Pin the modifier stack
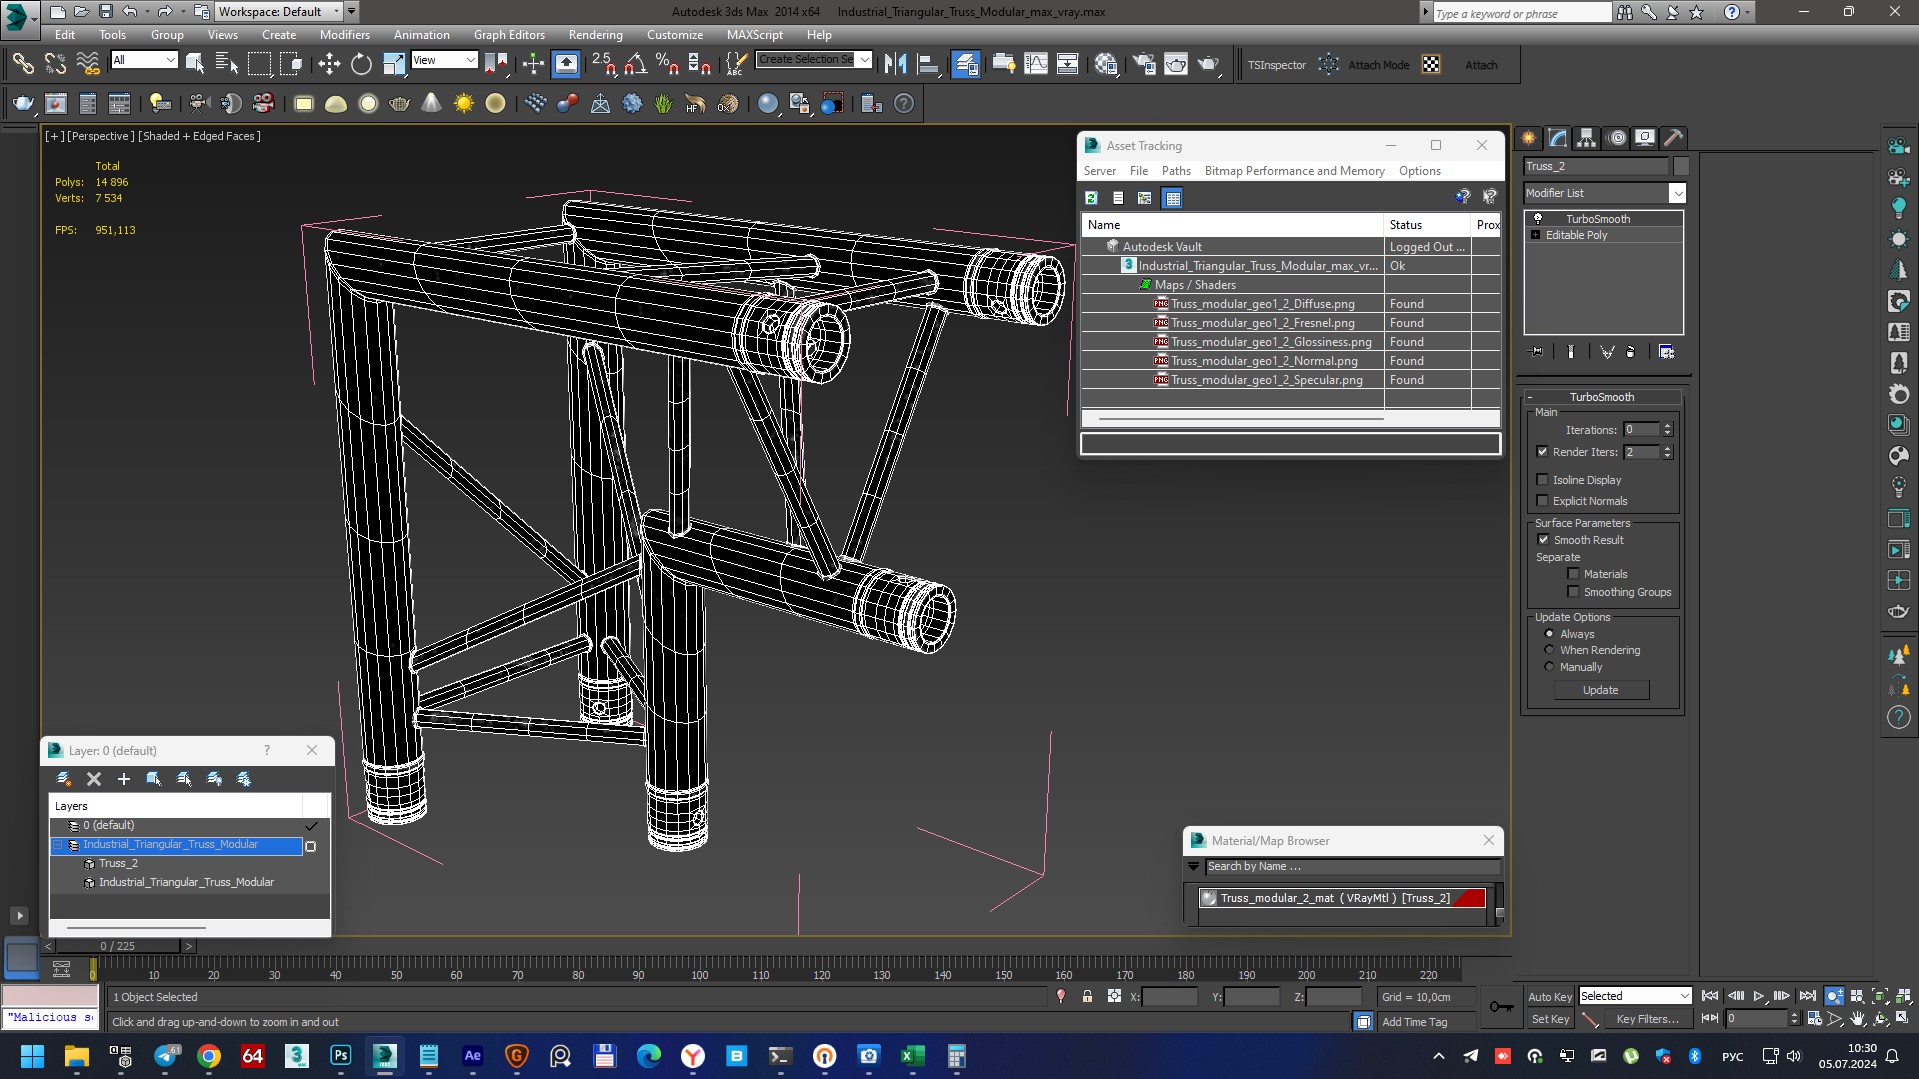 tap(1537, 352)
